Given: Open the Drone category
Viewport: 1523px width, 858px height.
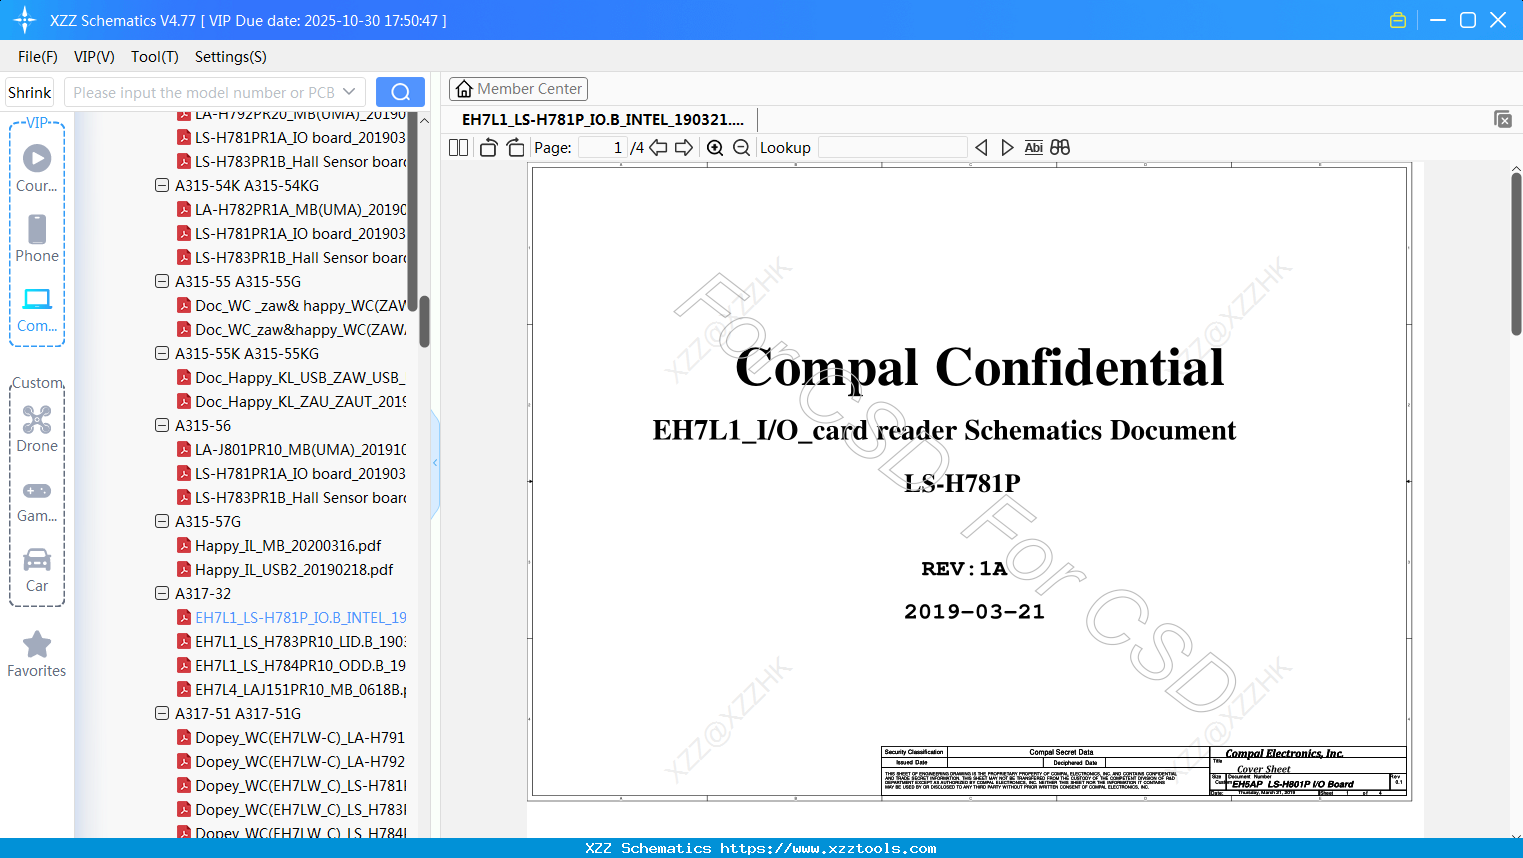Looking at the screenshot, I should (37, 428).
